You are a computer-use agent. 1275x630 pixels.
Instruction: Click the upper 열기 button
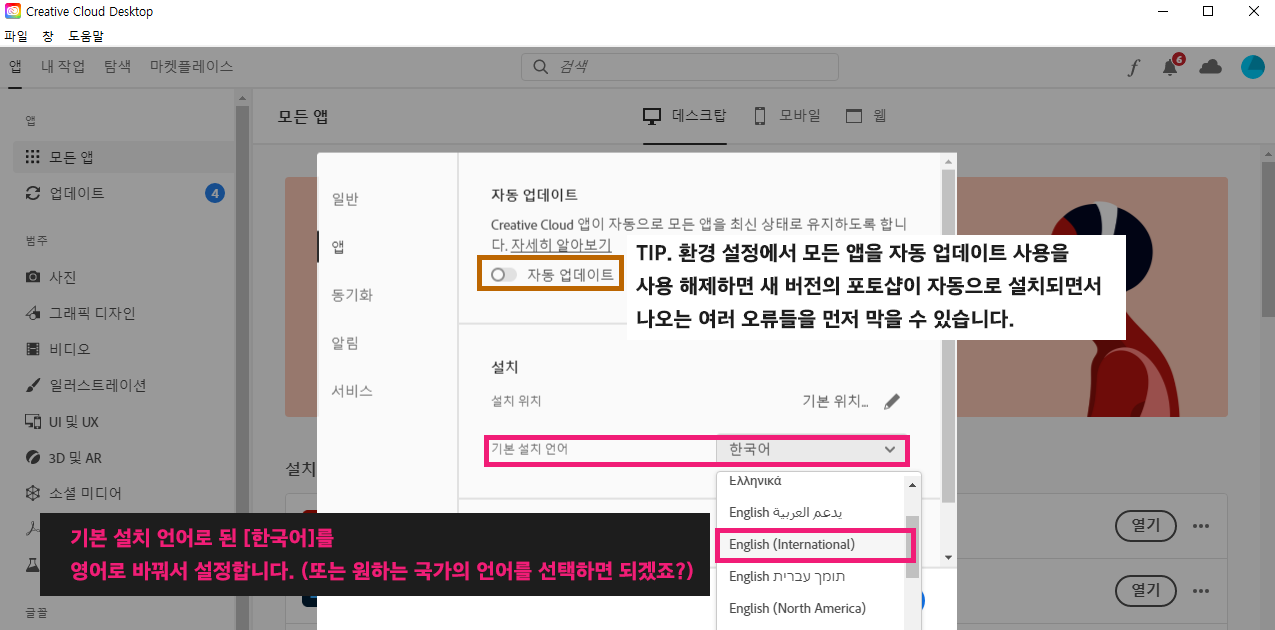pyautogui.click(x=1145, y=526)
